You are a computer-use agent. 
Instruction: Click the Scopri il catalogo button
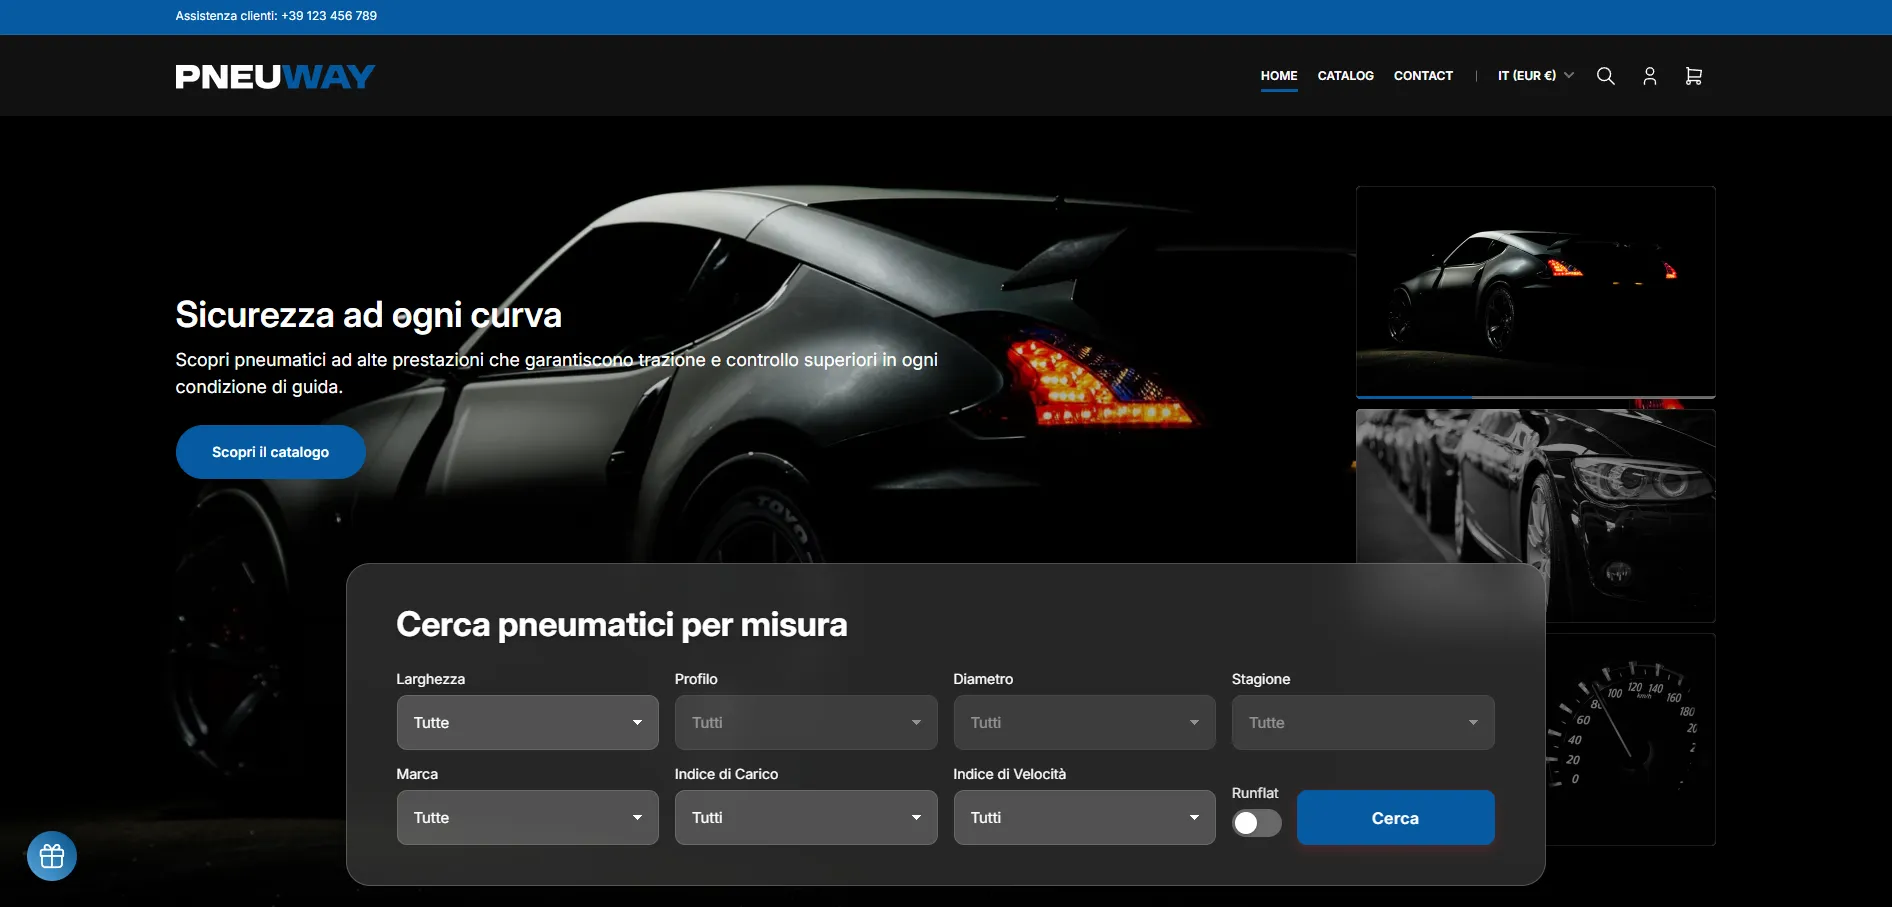point(270,452)
